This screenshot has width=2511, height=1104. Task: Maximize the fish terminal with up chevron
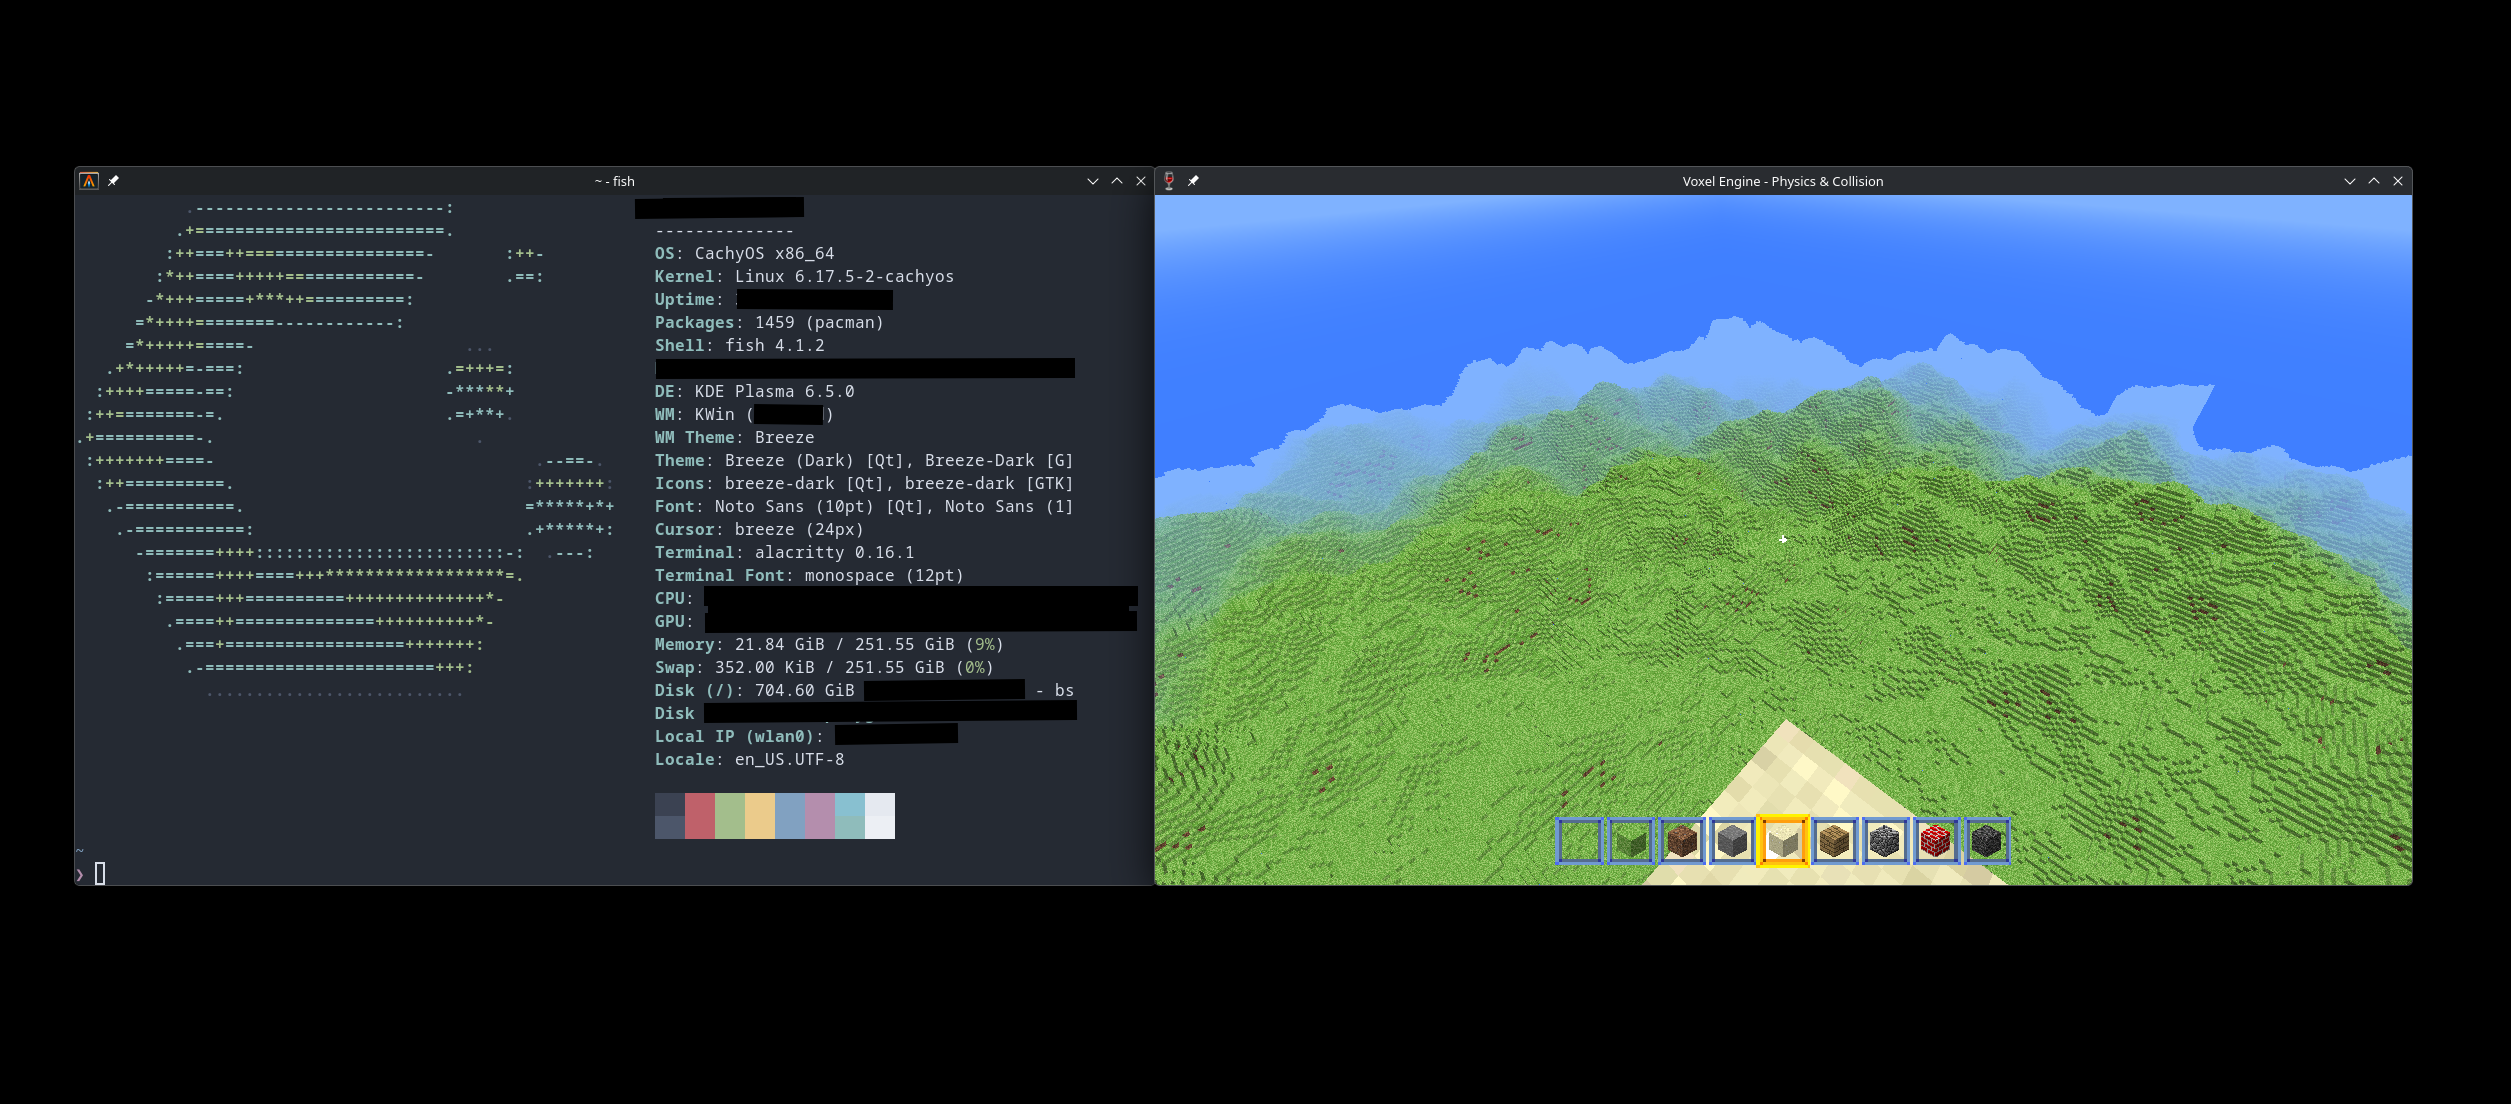(x=1117, y=181)
